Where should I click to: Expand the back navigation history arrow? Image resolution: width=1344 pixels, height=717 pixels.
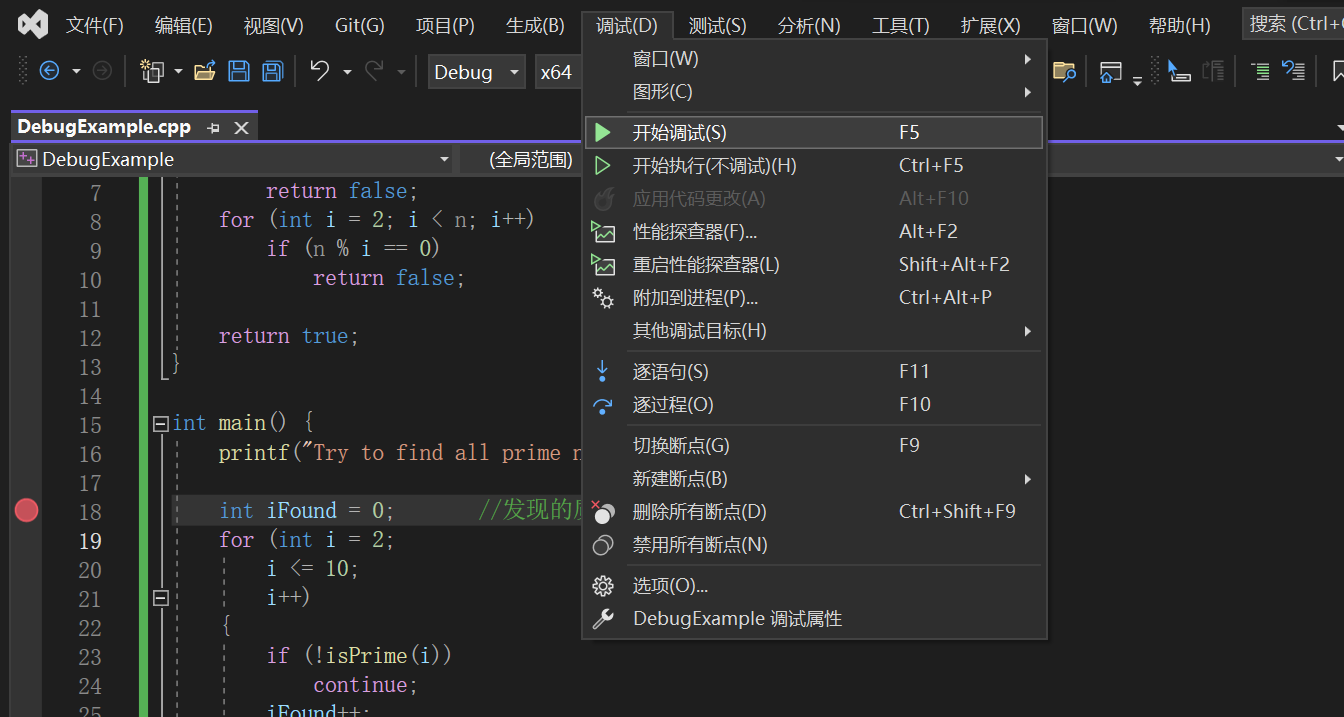pos(75,72)
